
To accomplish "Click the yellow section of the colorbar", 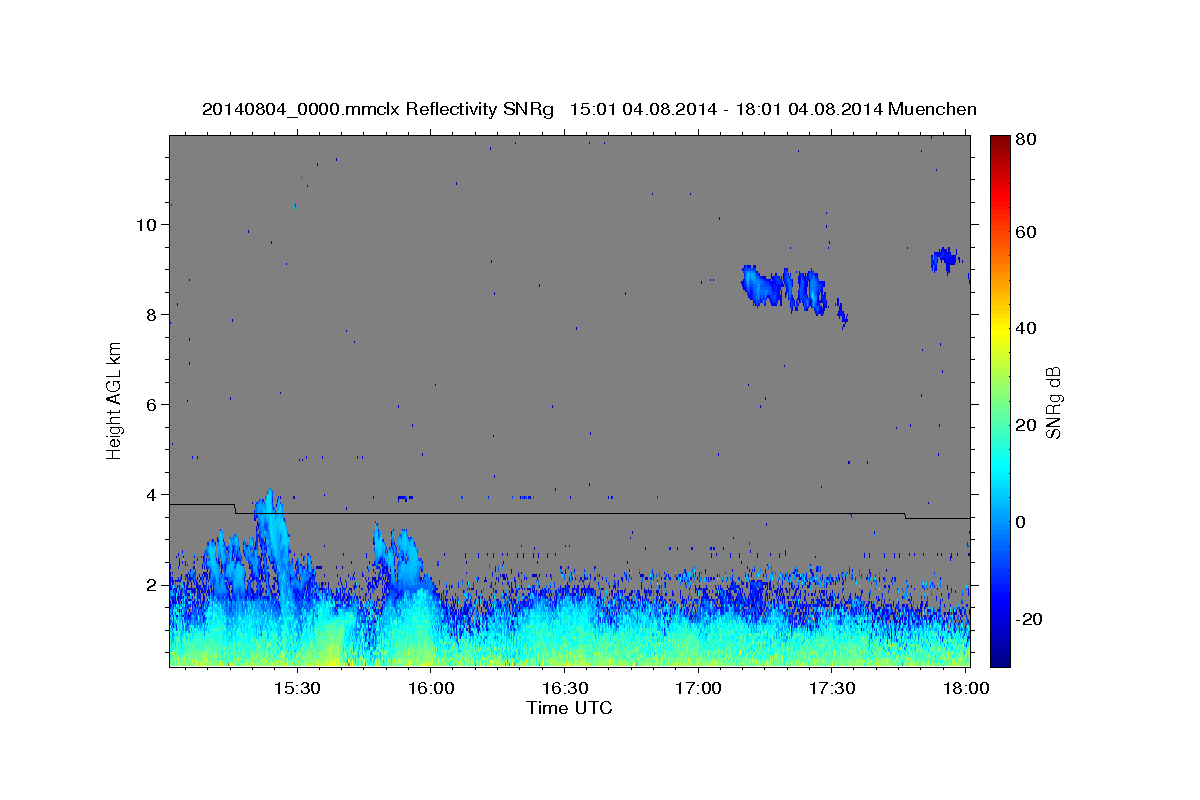I will (x=1000, y=330).
